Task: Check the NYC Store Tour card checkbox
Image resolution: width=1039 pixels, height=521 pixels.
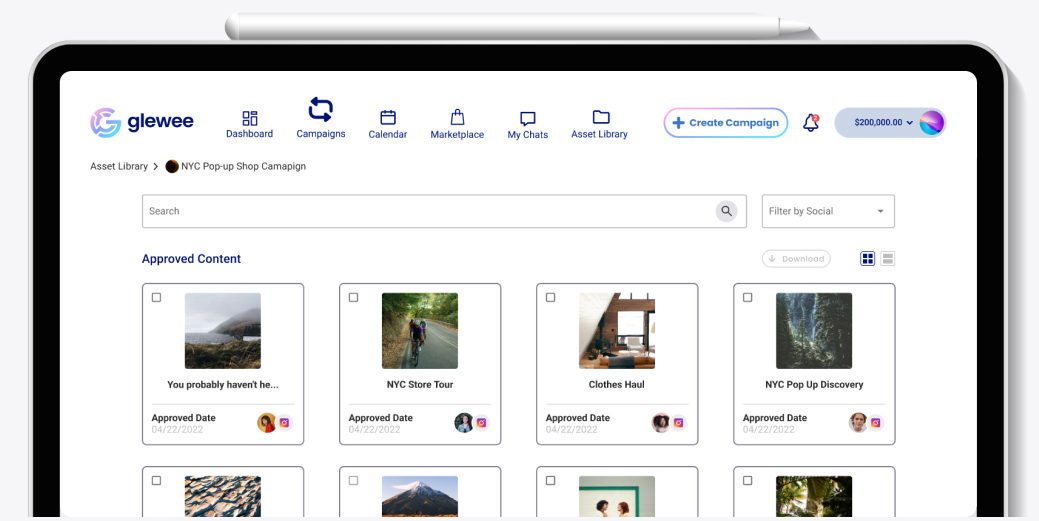Action: [353, 298]
